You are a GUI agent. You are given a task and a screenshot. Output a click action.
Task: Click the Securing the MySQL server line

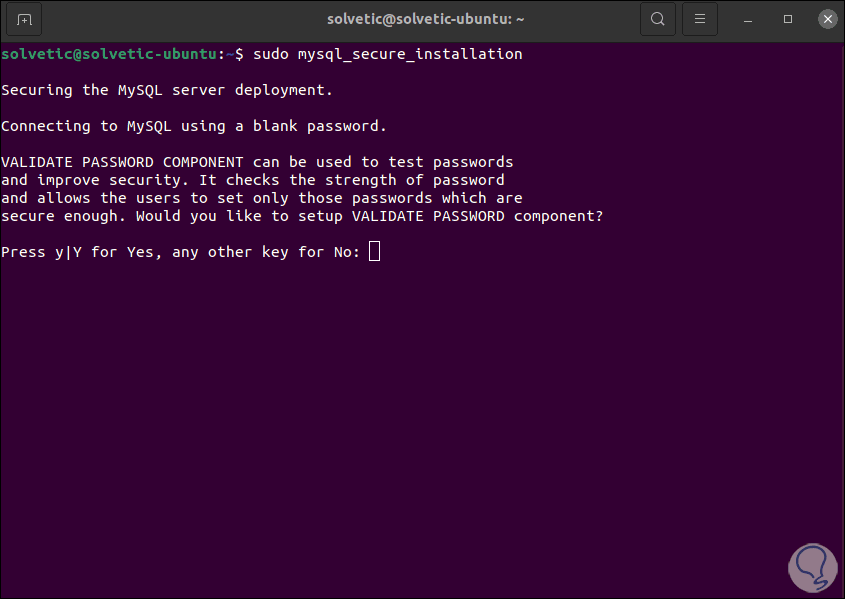tap(167, 90)
